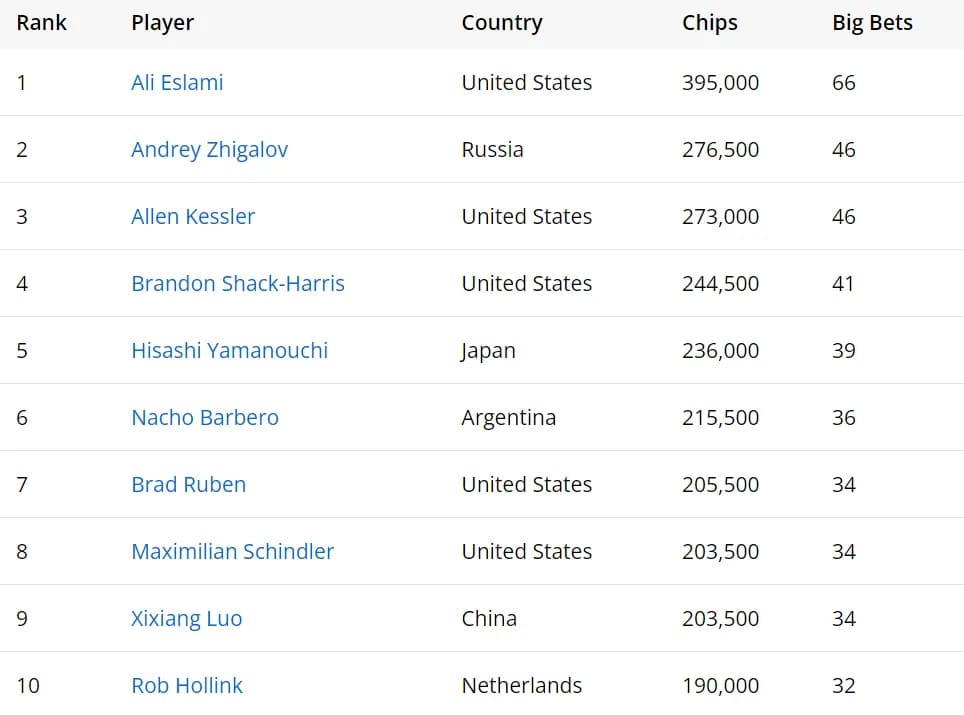Click the Allen Kessler player link
The image size is (964, 715).
click(x=193, y=216)
